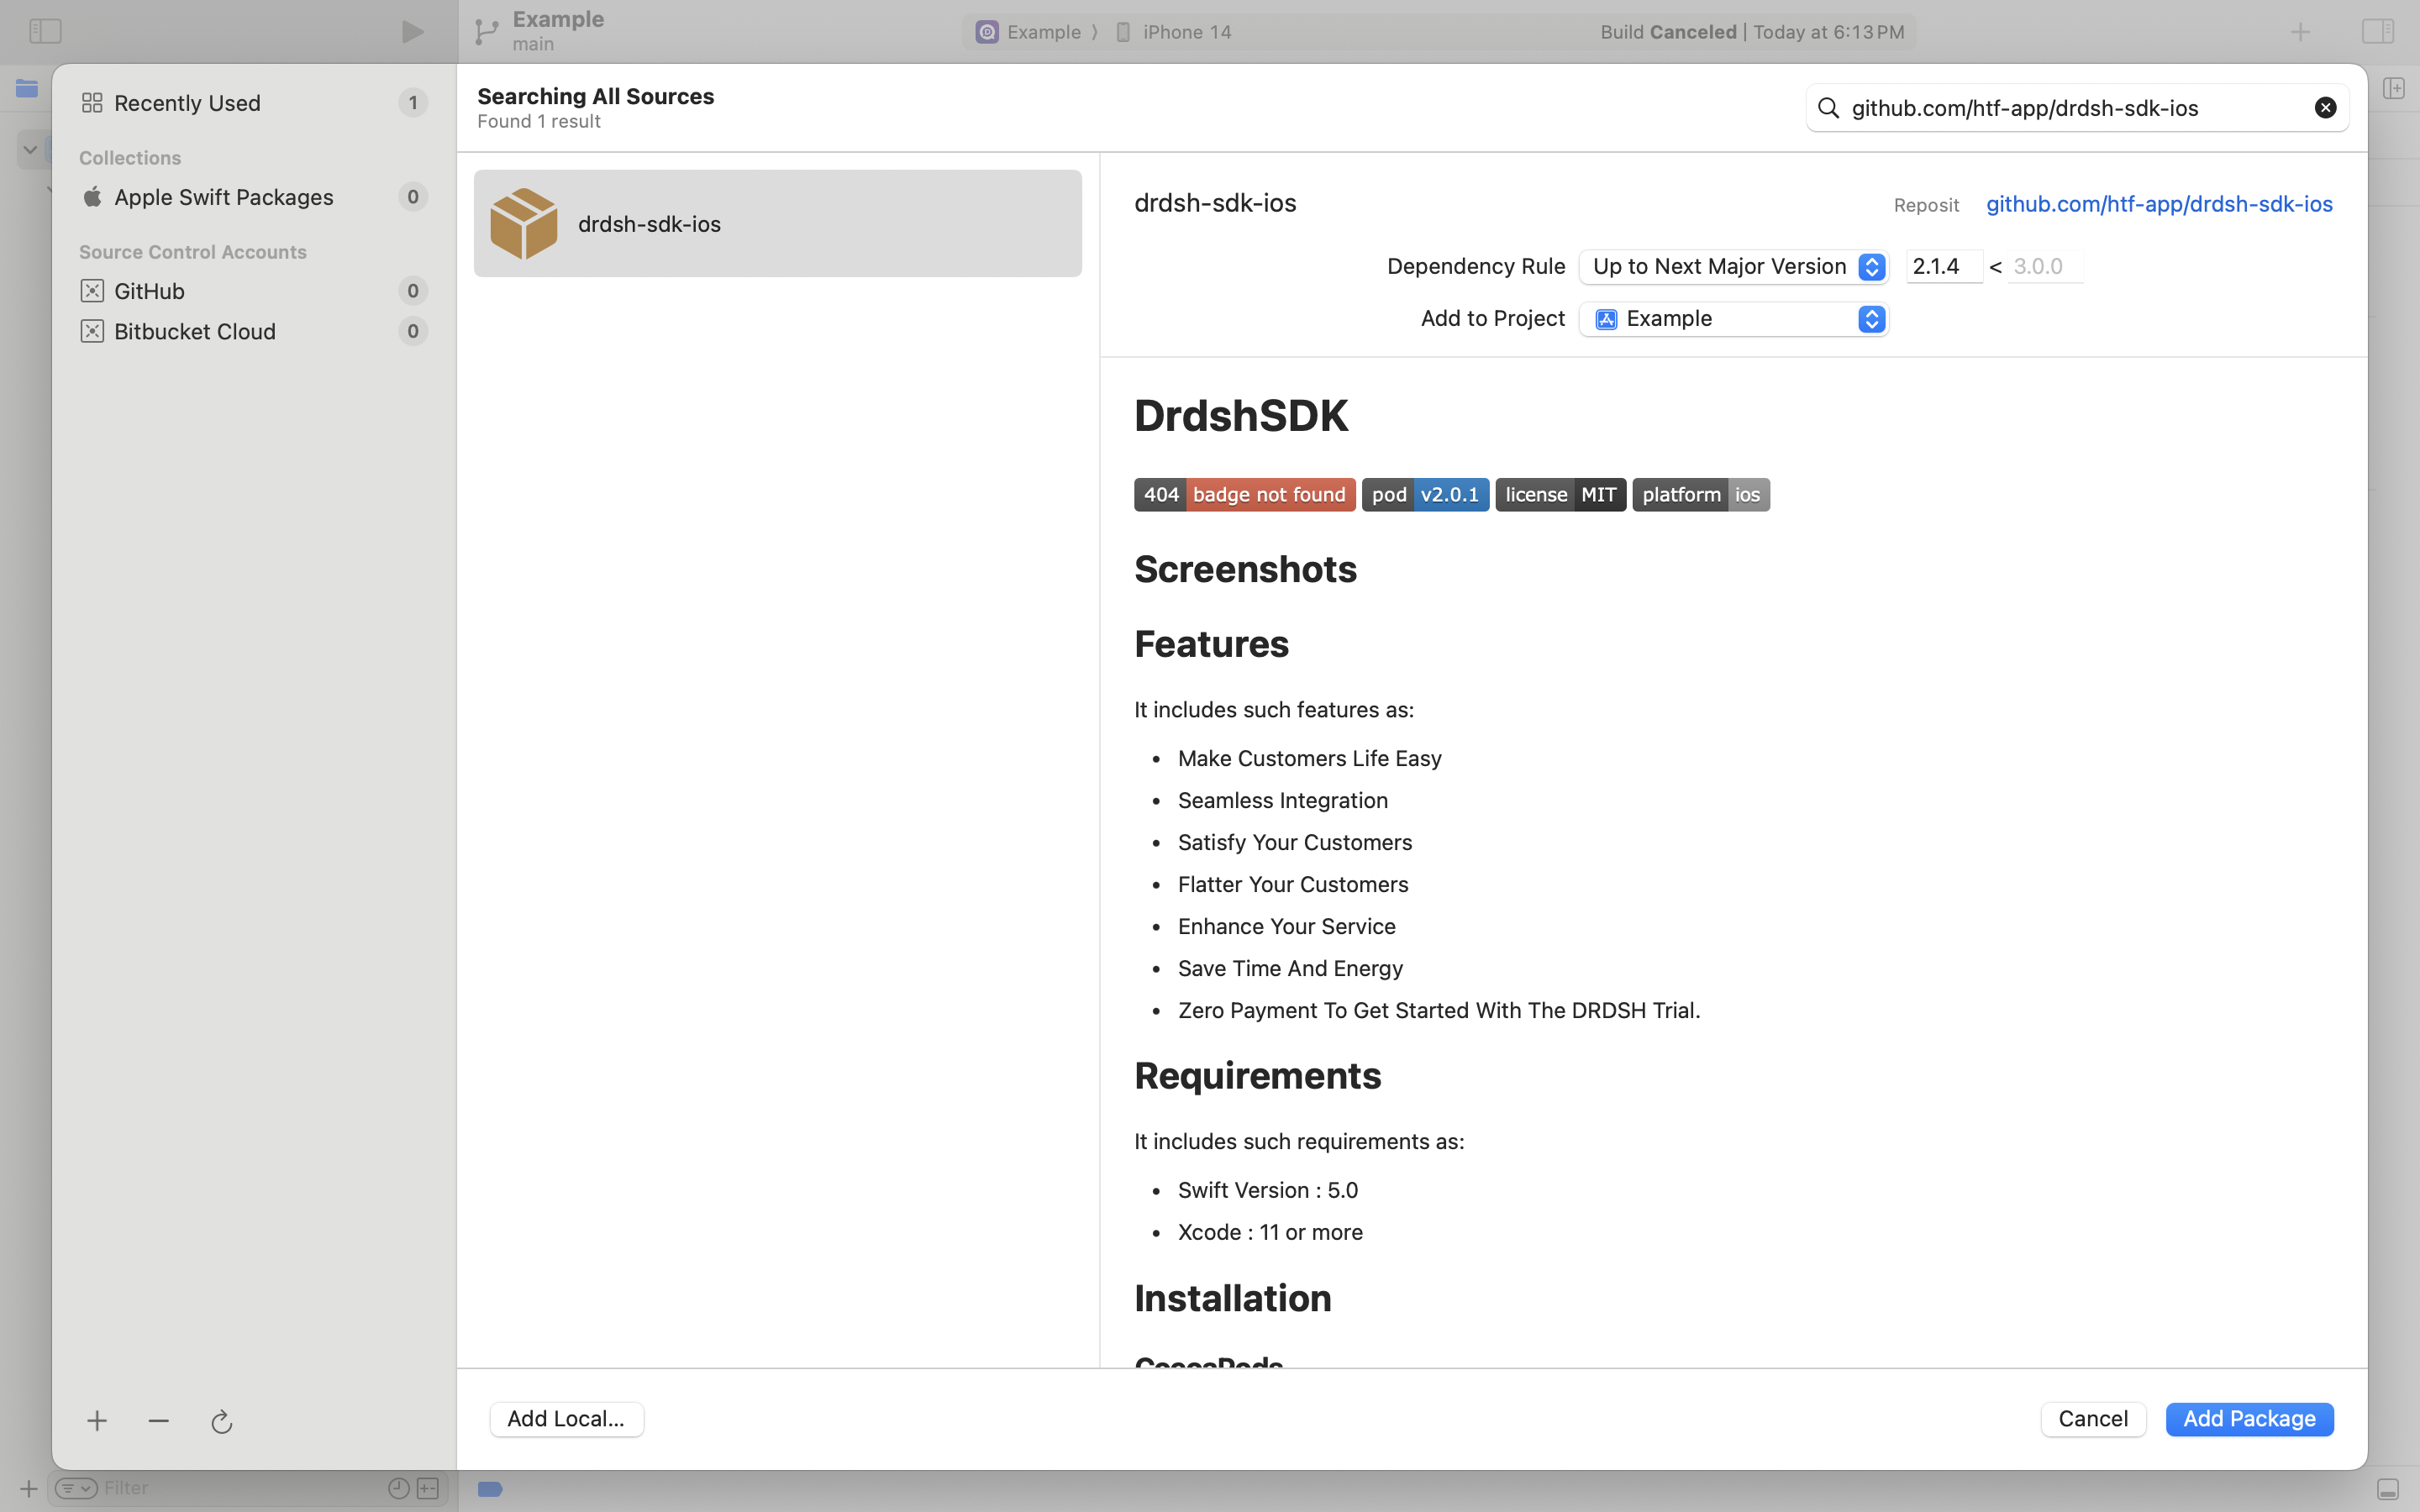The height and width of the screenshot is (1512, 2420).
Task: Open the Add to Project dropdown
Action: (1733, 319)
